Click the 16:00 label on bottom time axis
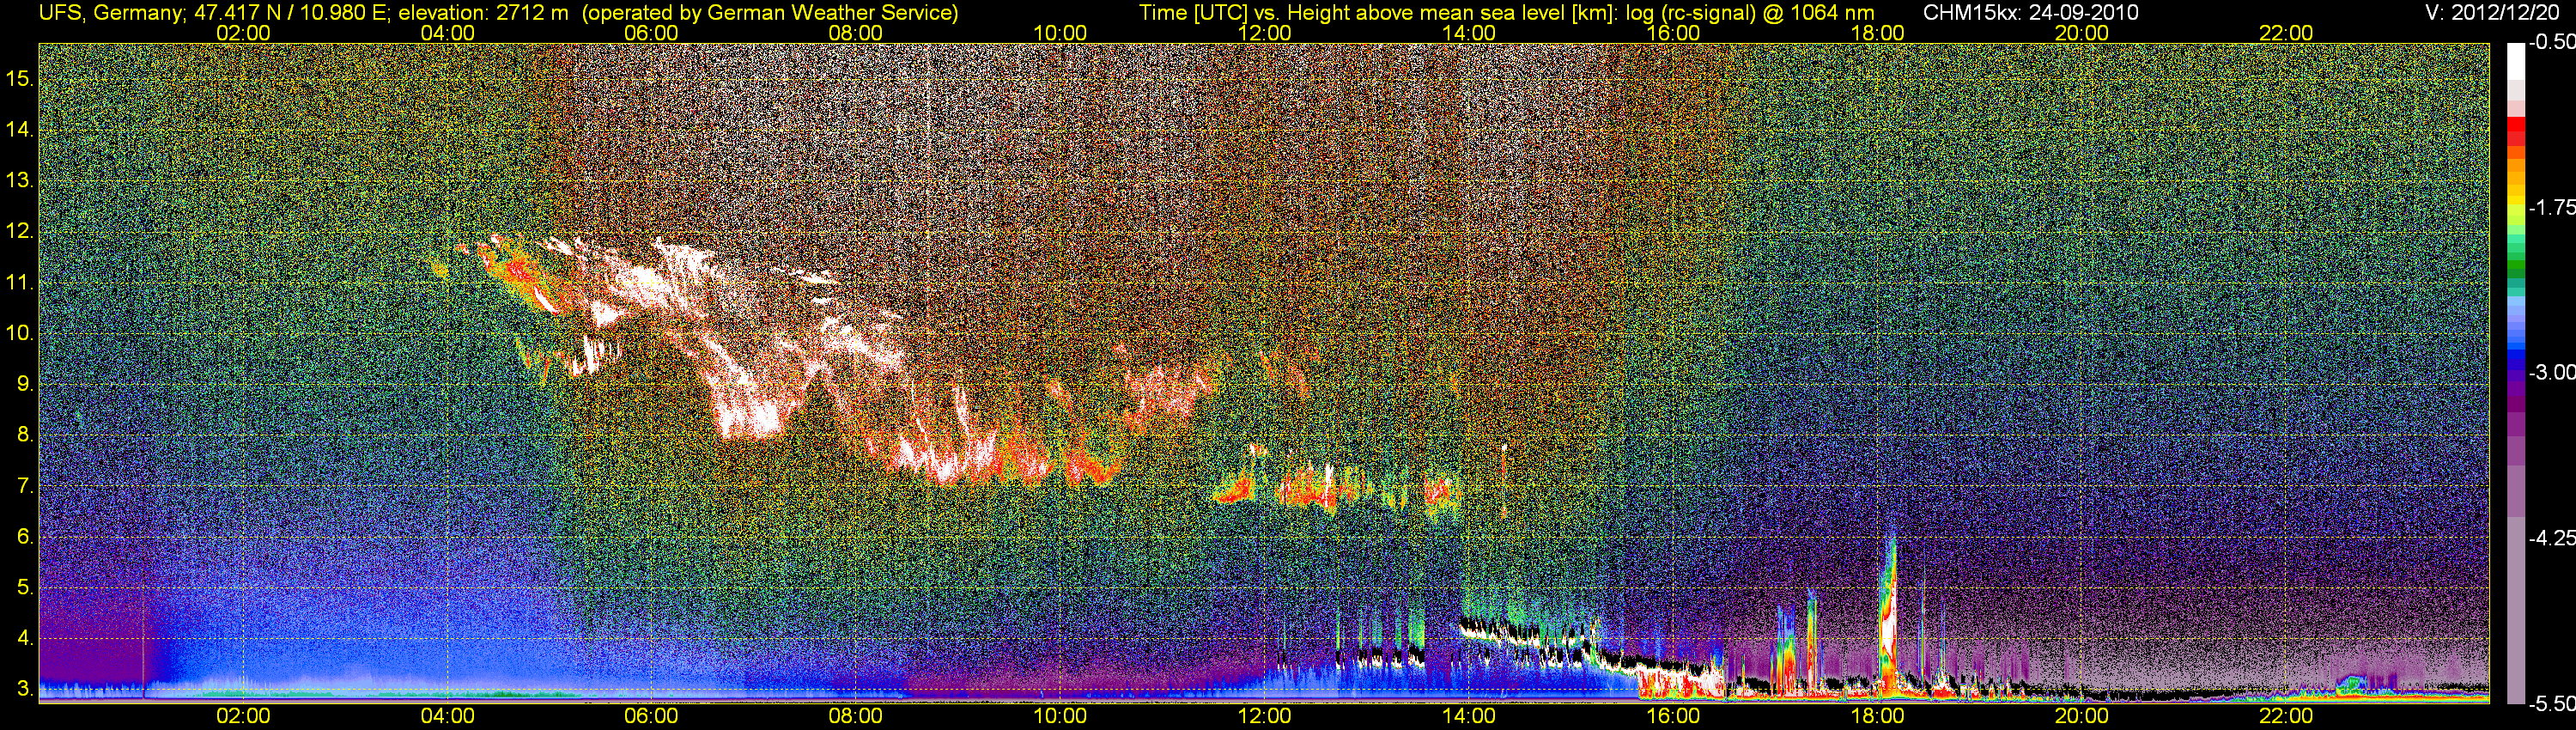 coord(1673,716)
